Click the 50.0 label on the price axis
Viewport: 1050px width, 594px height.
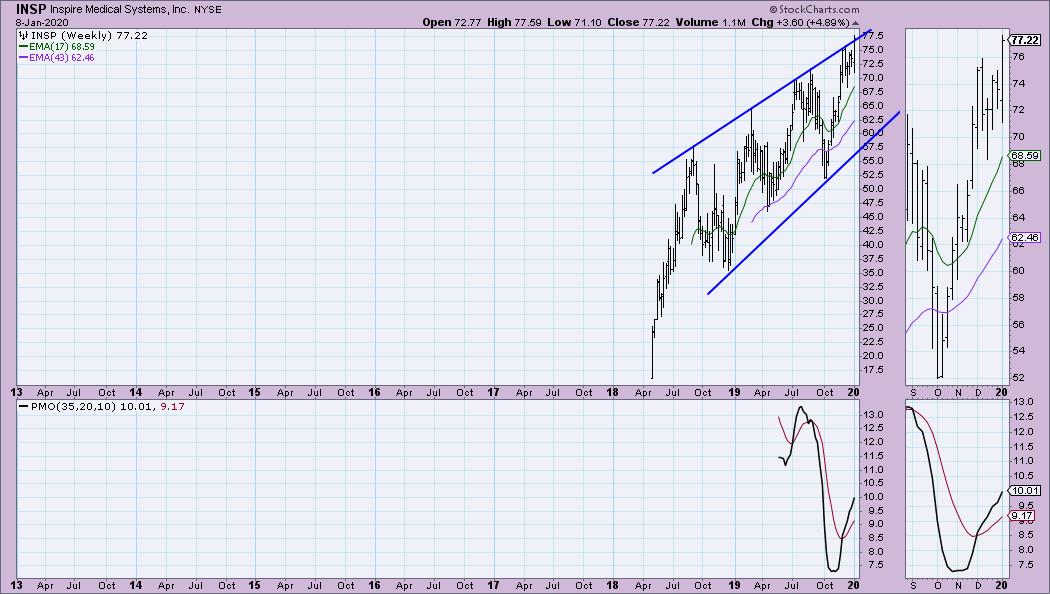(873, 189)
